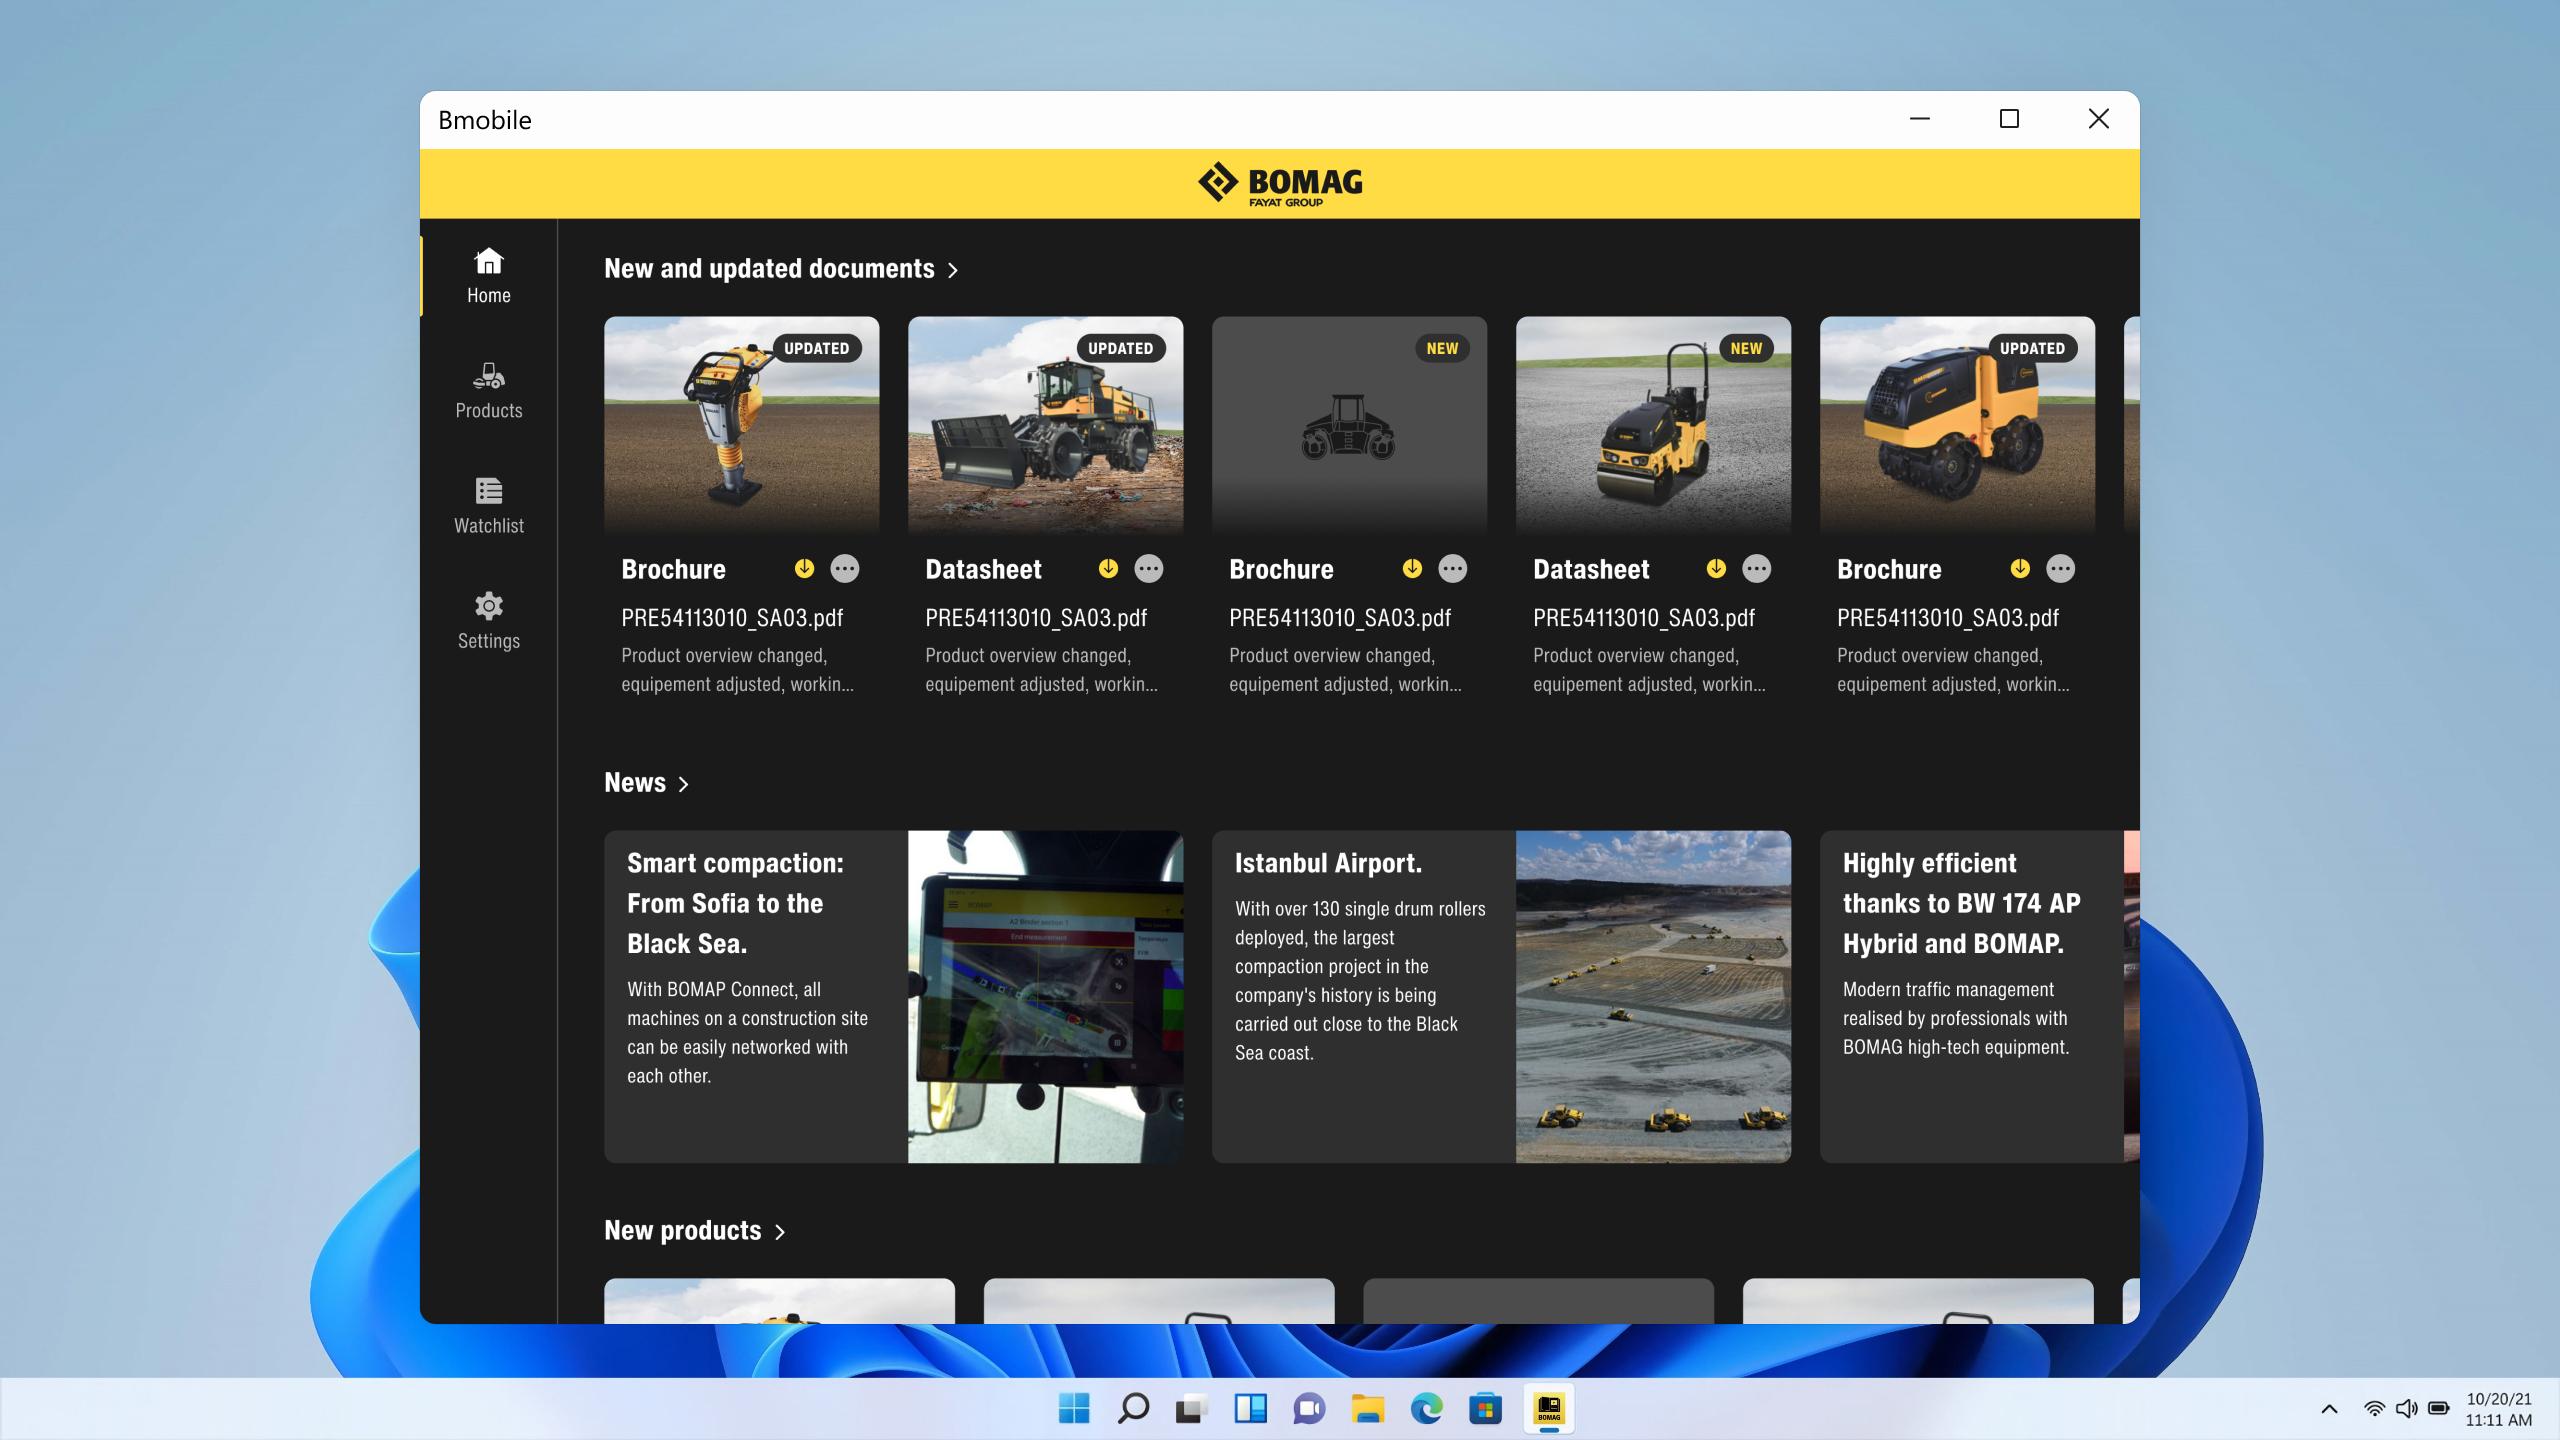
Task: Open the Products sidebar section
Action: click(x=488, y=391)
